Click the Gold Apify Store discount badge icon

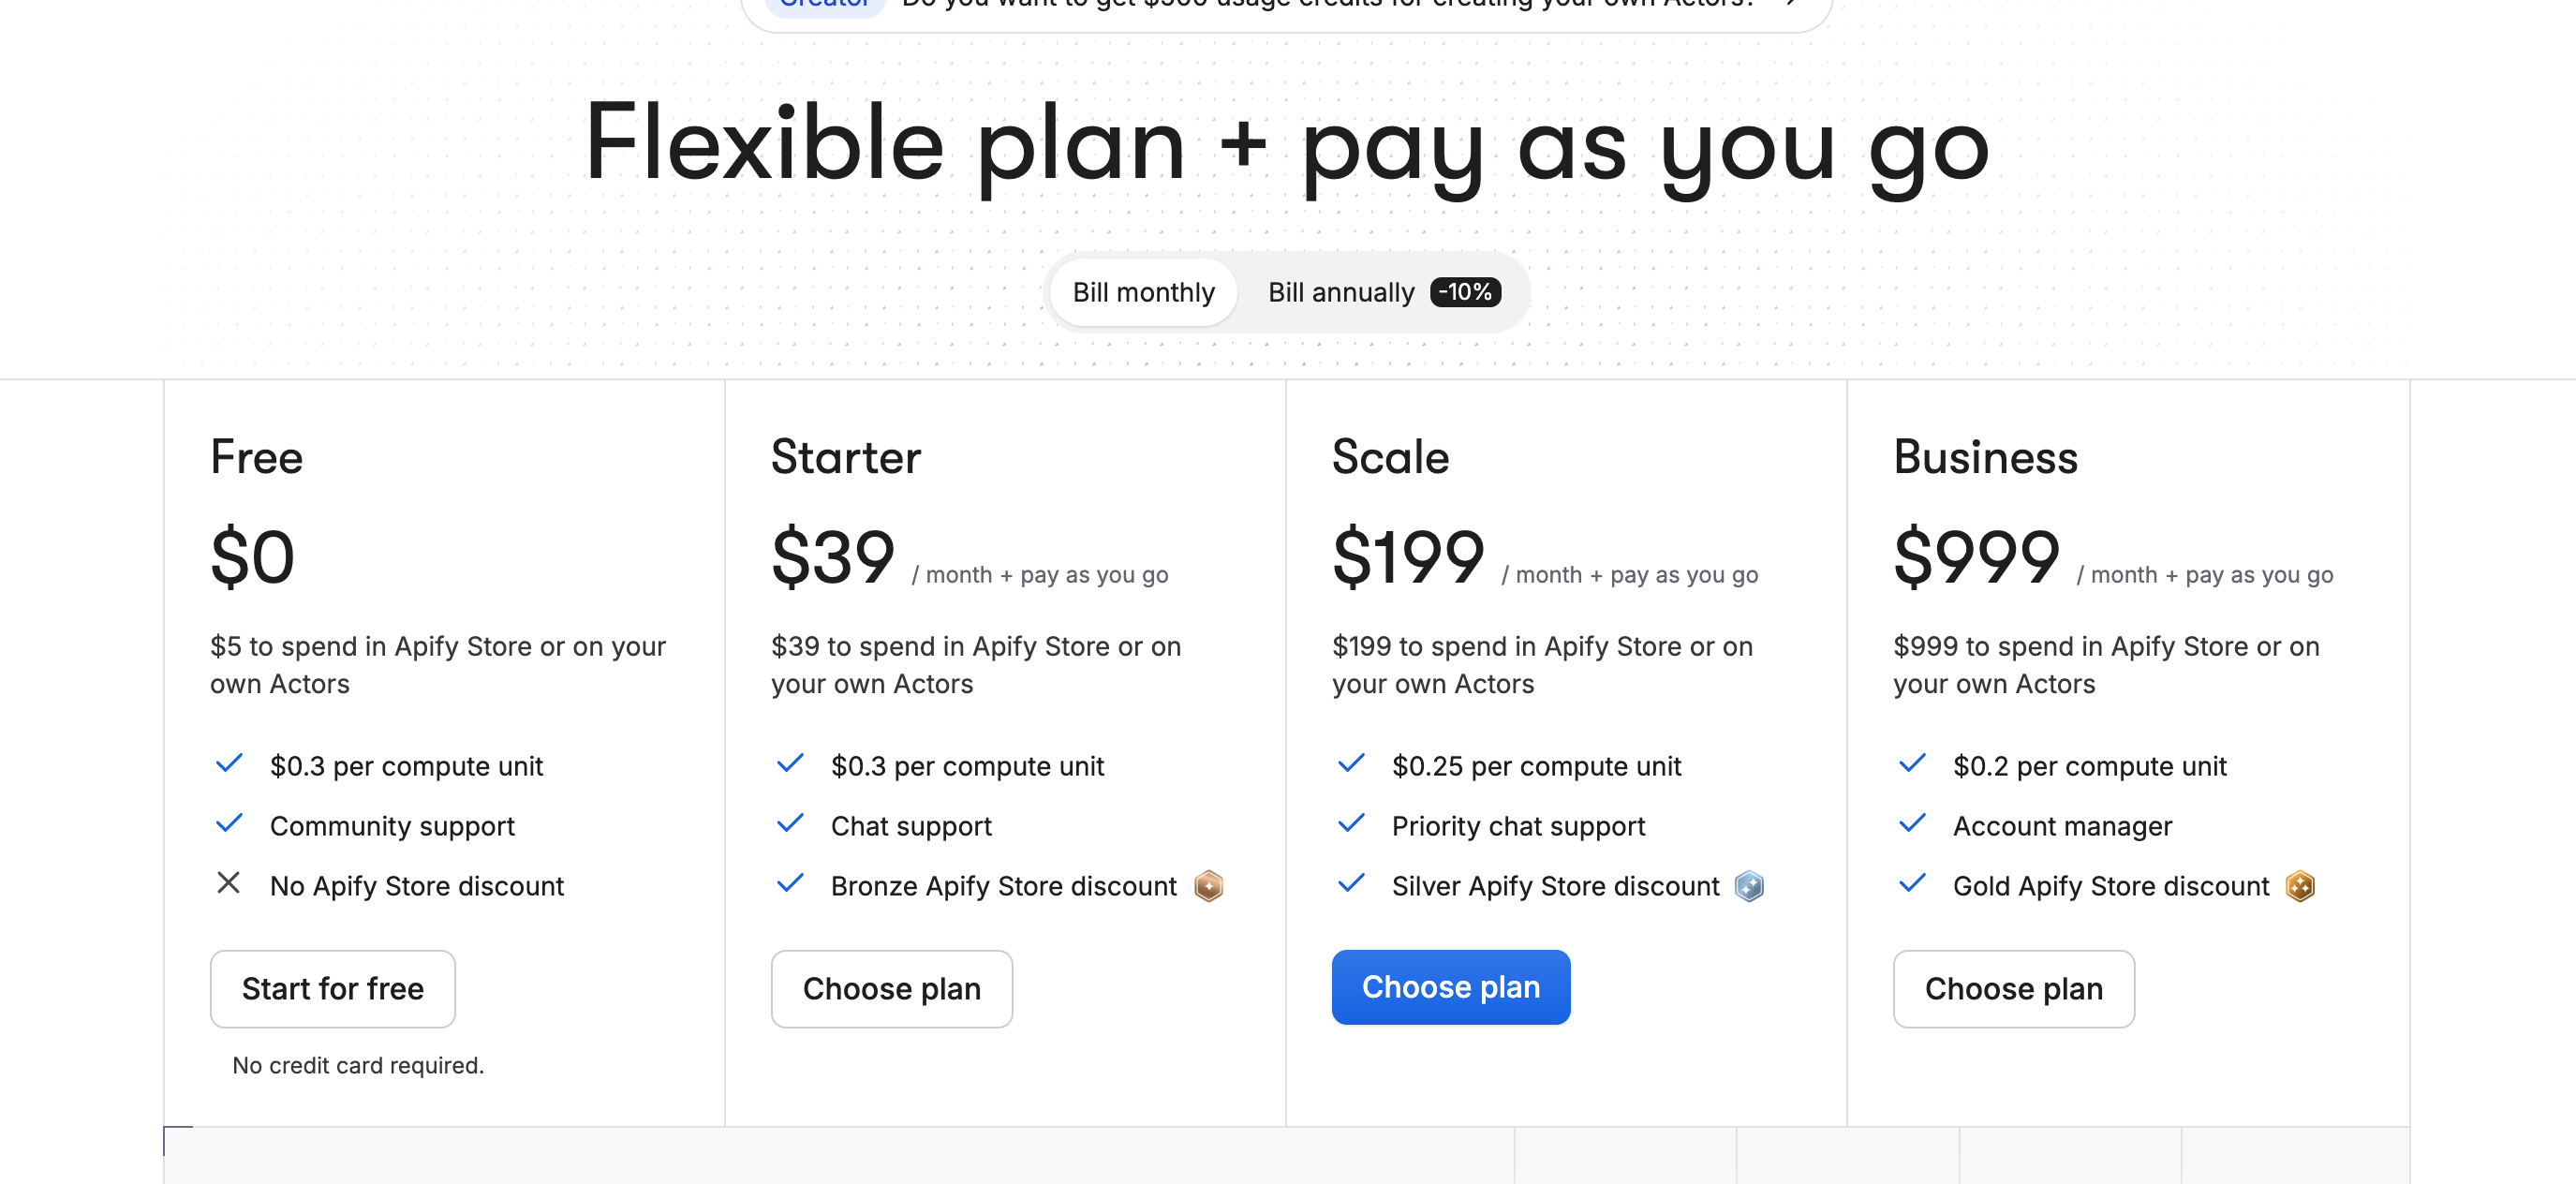(2299, 886)
